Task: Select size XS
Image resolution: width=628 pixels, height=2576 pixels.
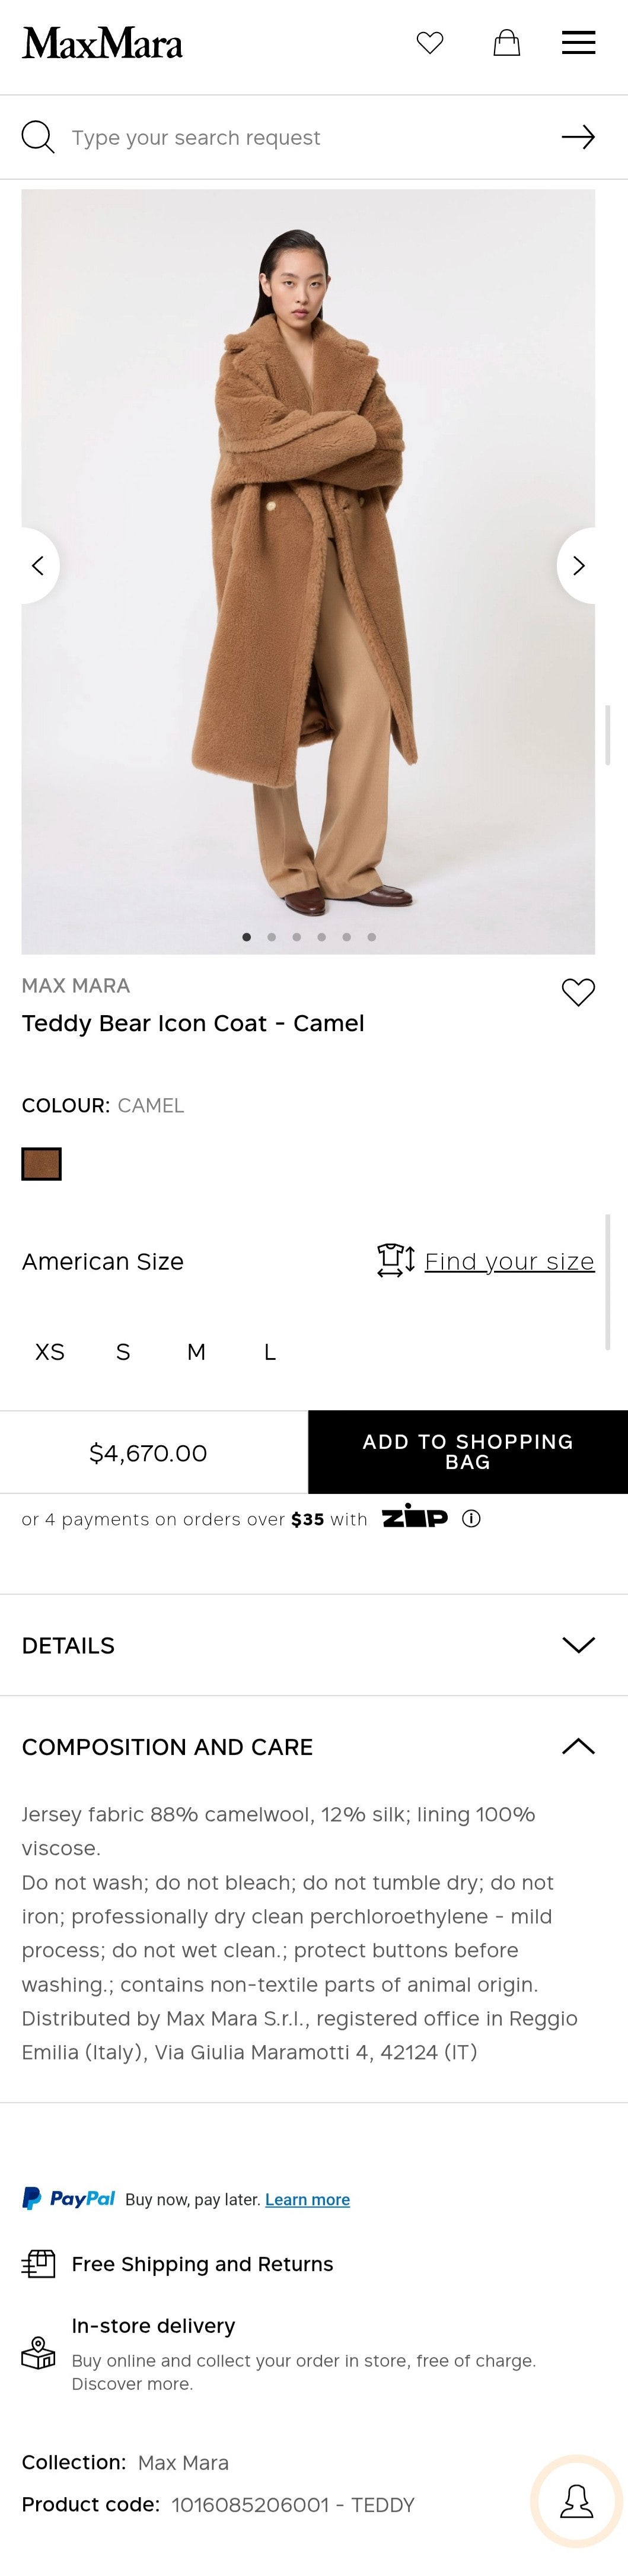Action: pos(50,1352)
